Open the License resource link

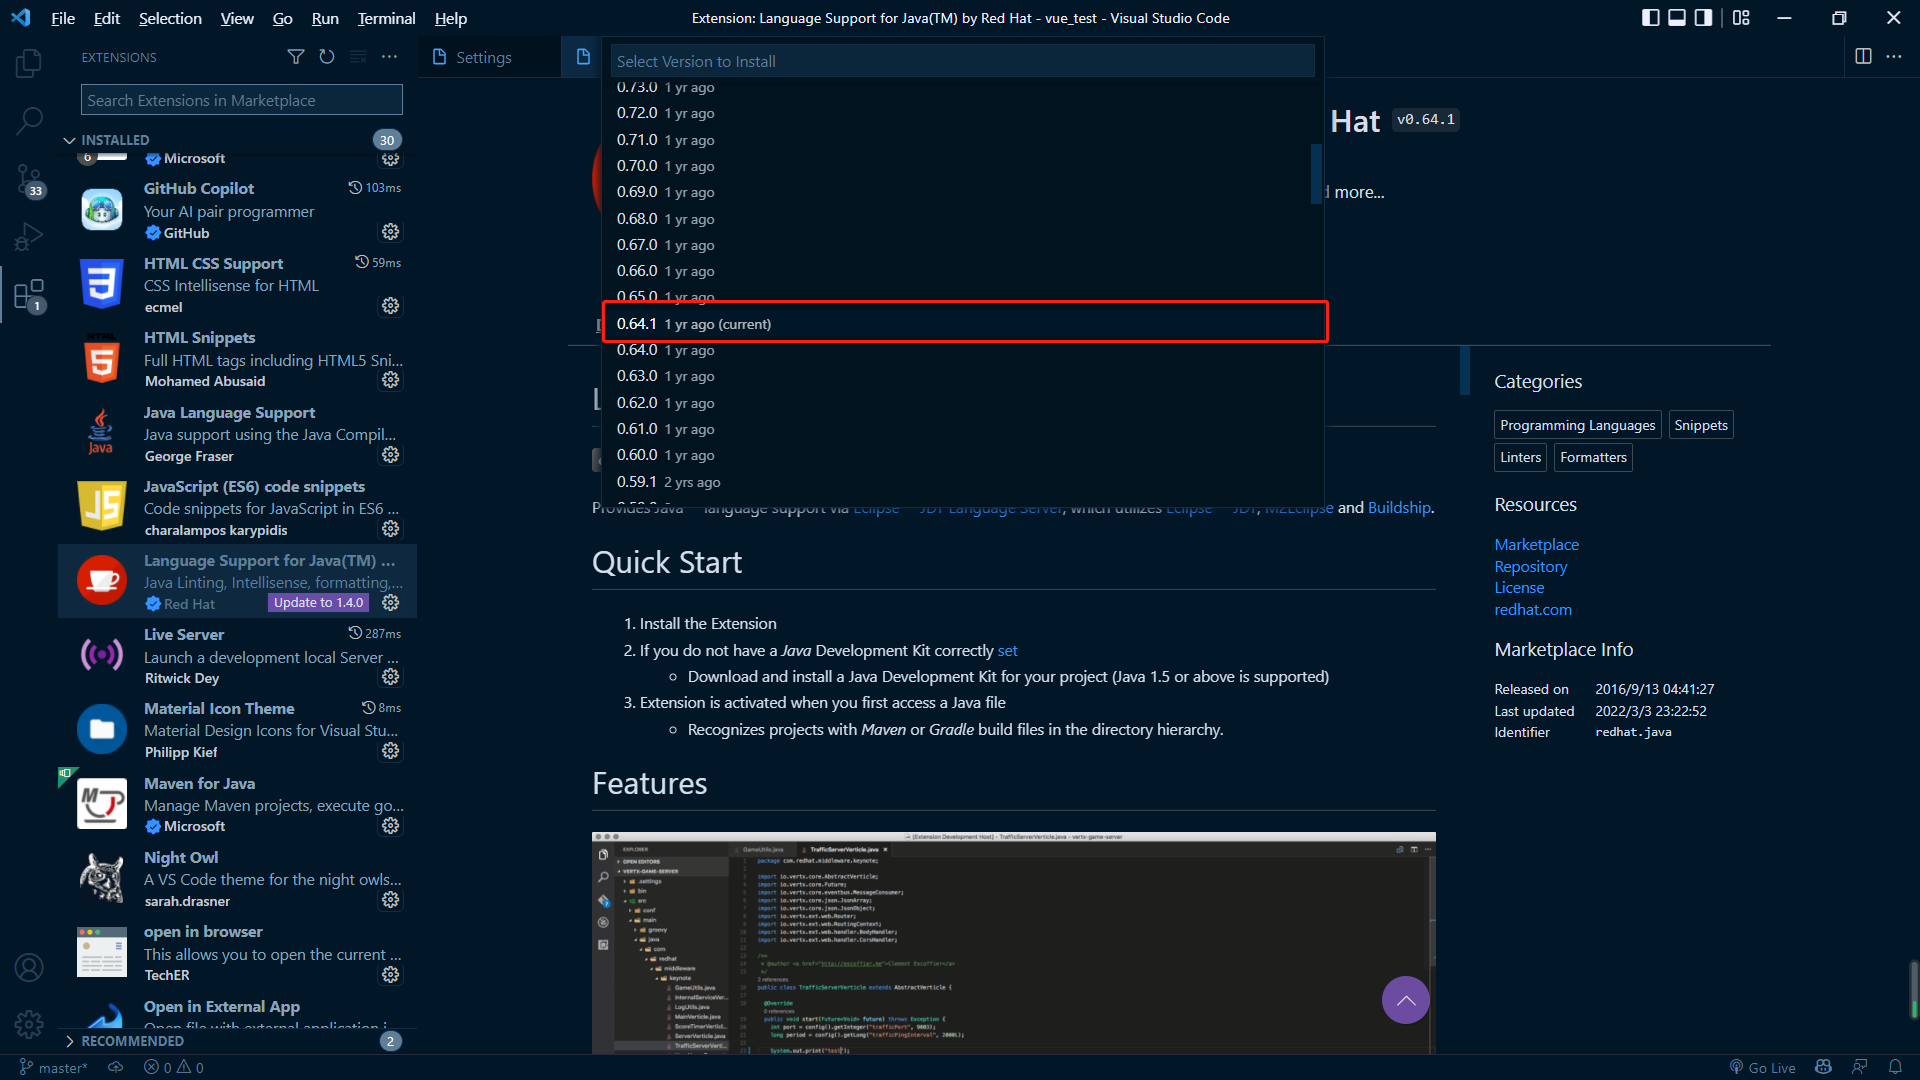(x=1519, y=588)
